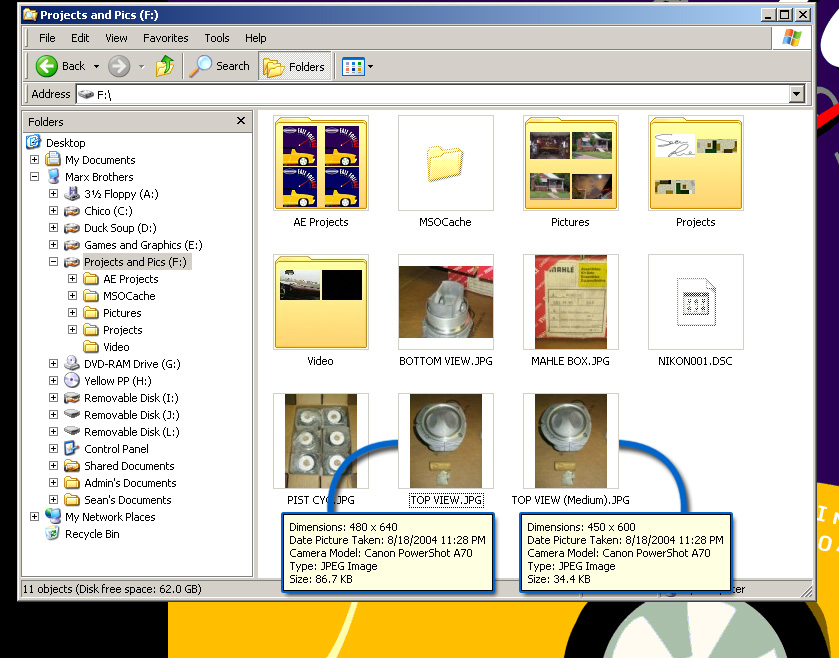Go up one folder level icon
The width and height of the screenshot is (839, 658).
click(x=165, y=66)
